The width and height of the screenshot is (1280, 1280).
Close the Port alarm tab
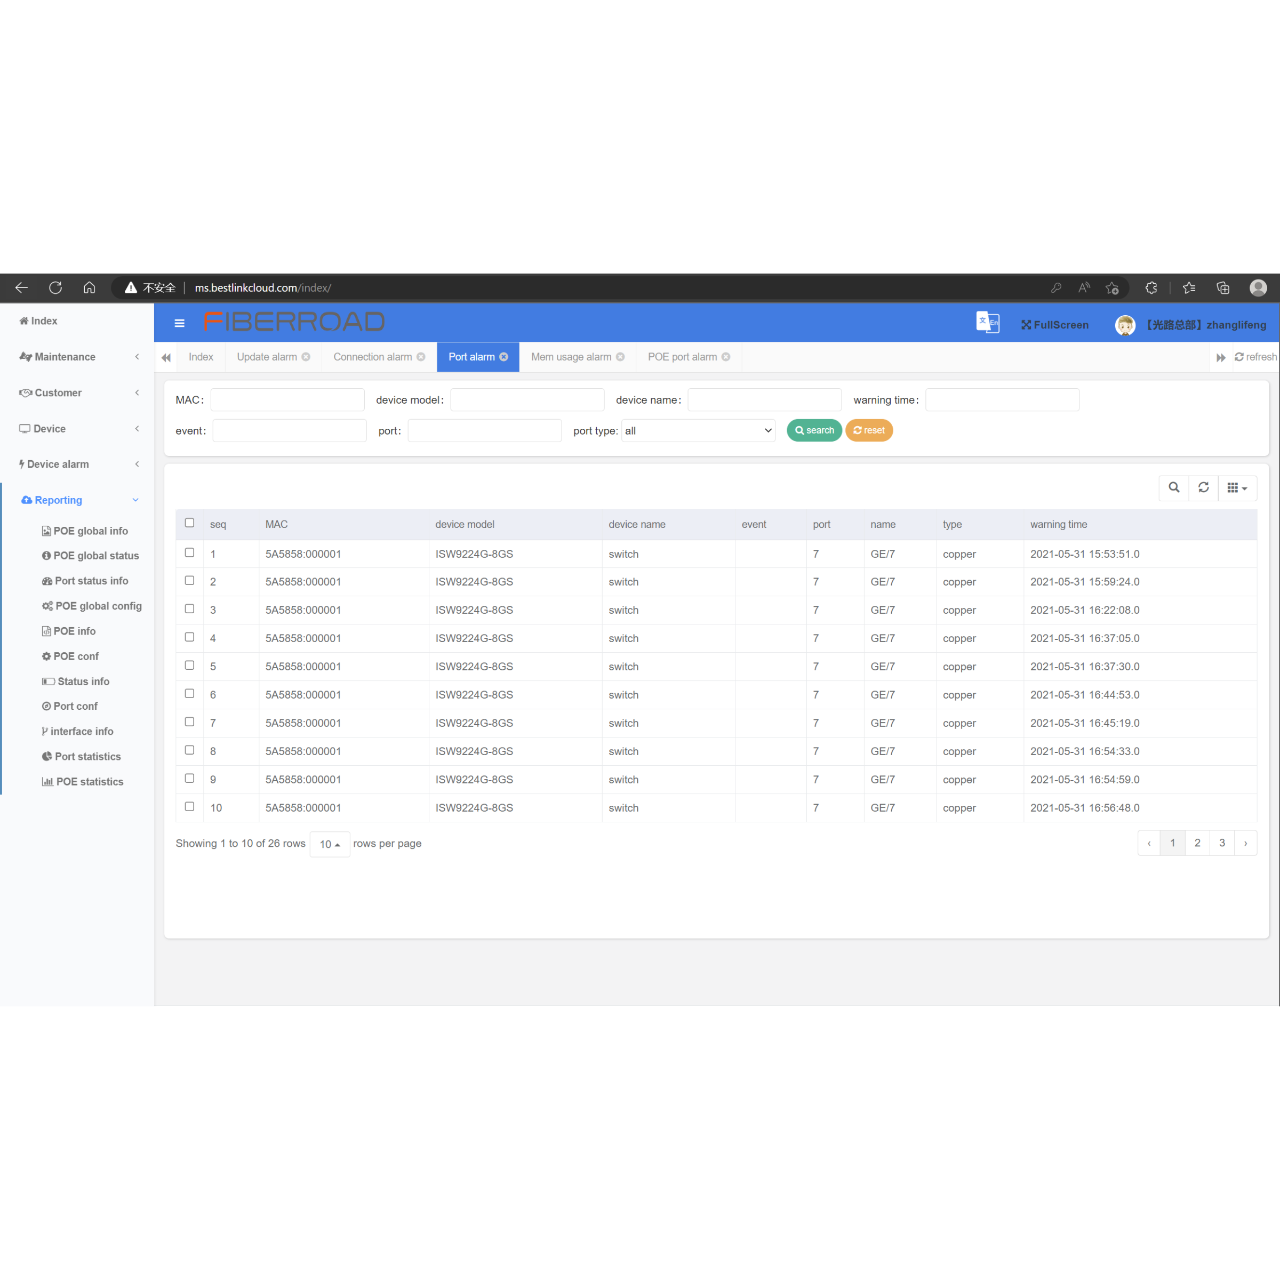pos(504,357)
